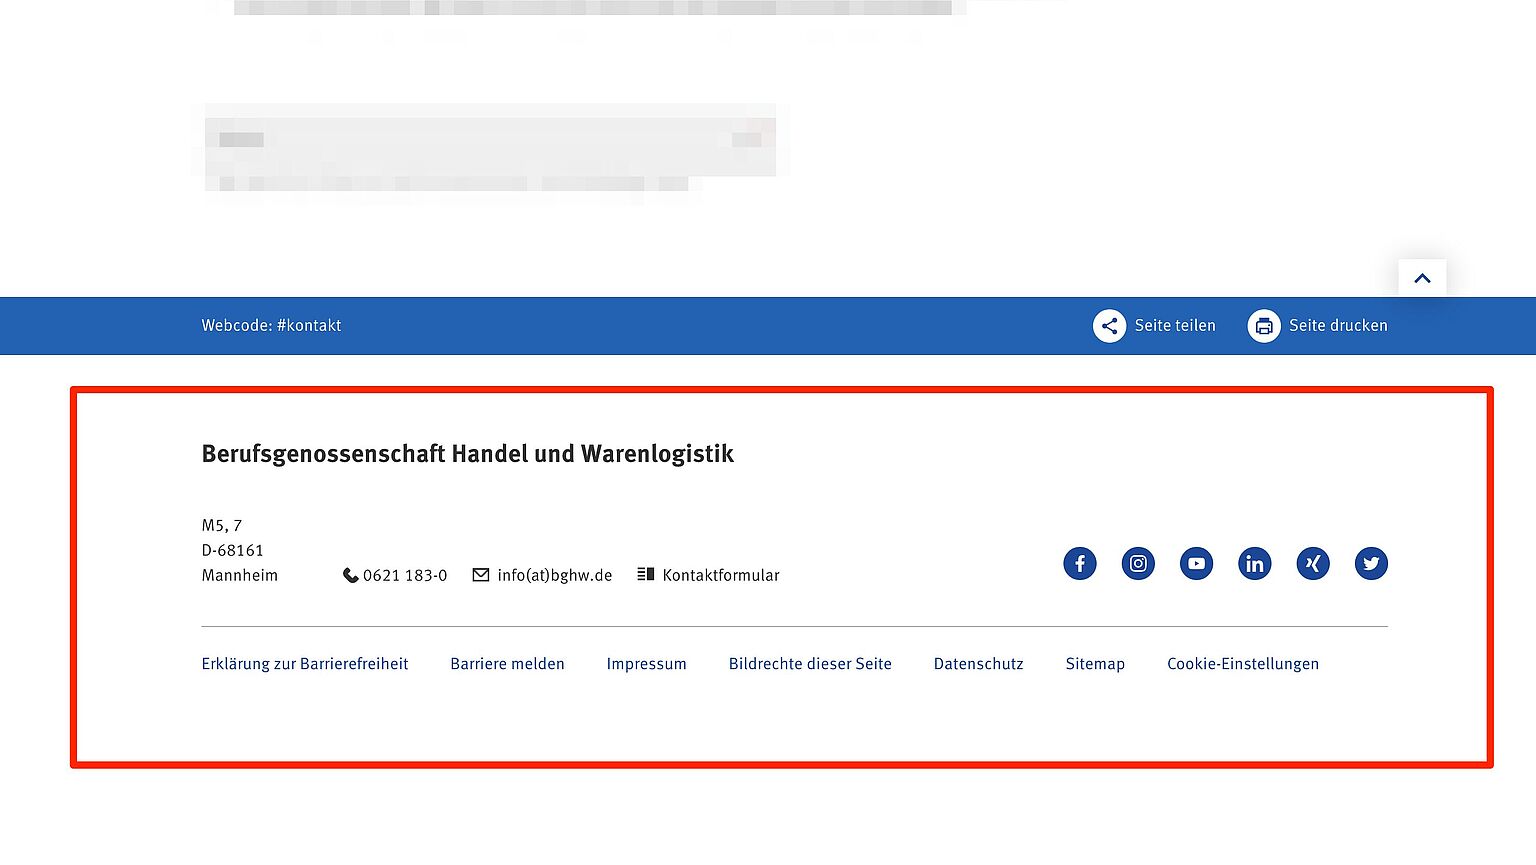Viewport: 1536px width, 865px height.
Task: Click the share icon beside Seite teilen
Action: point(1109,326)
